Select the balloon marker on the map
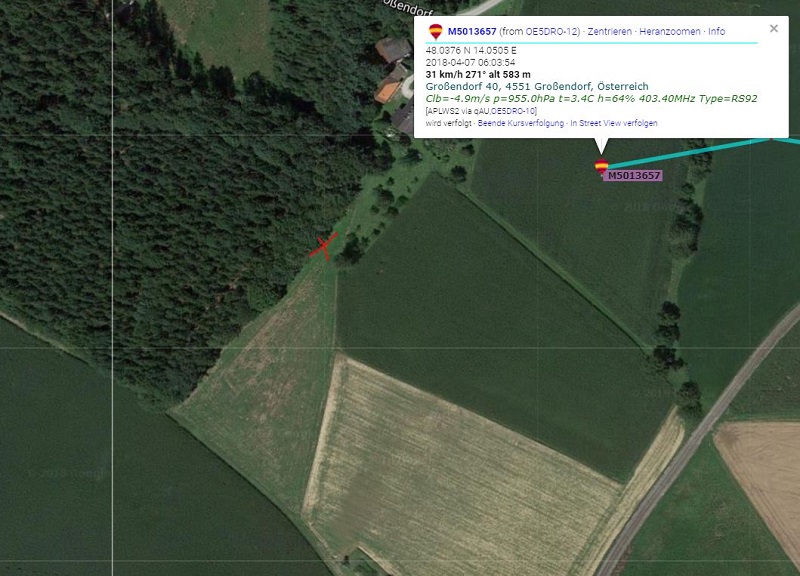800x576 pixels. (602, 167)
